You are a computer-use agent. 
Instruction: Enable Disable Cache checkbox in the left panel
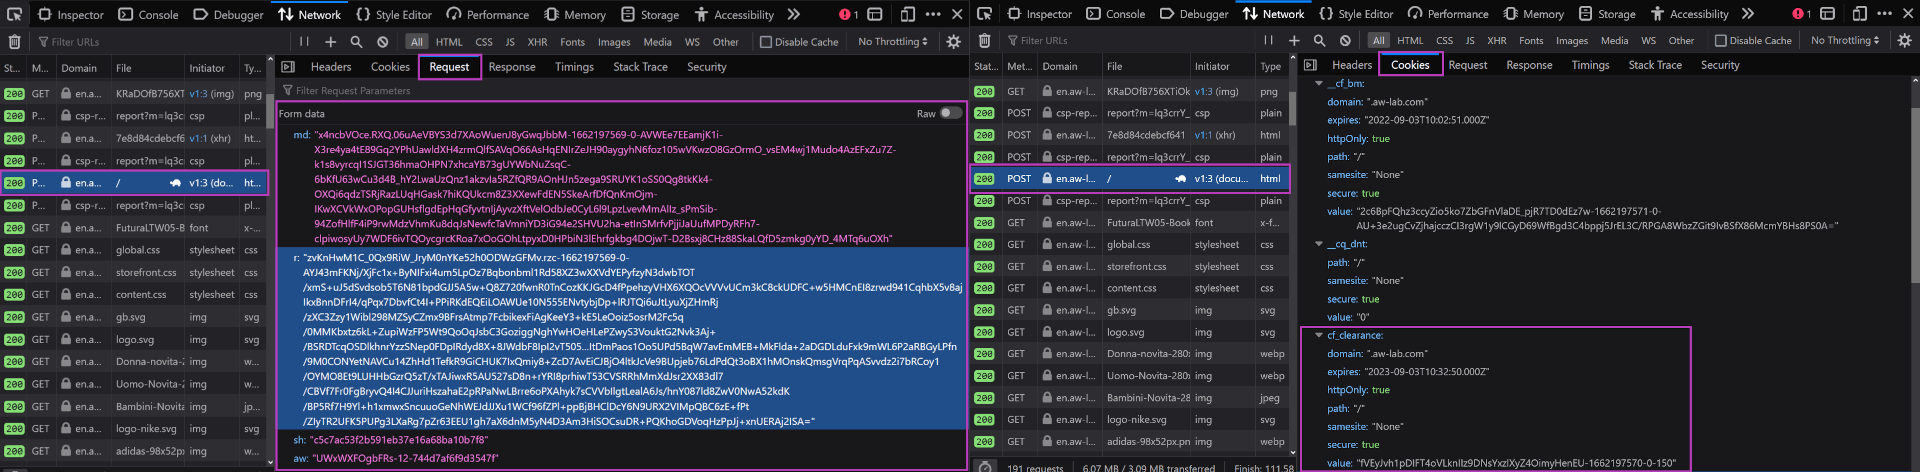[x=765, y=42]
